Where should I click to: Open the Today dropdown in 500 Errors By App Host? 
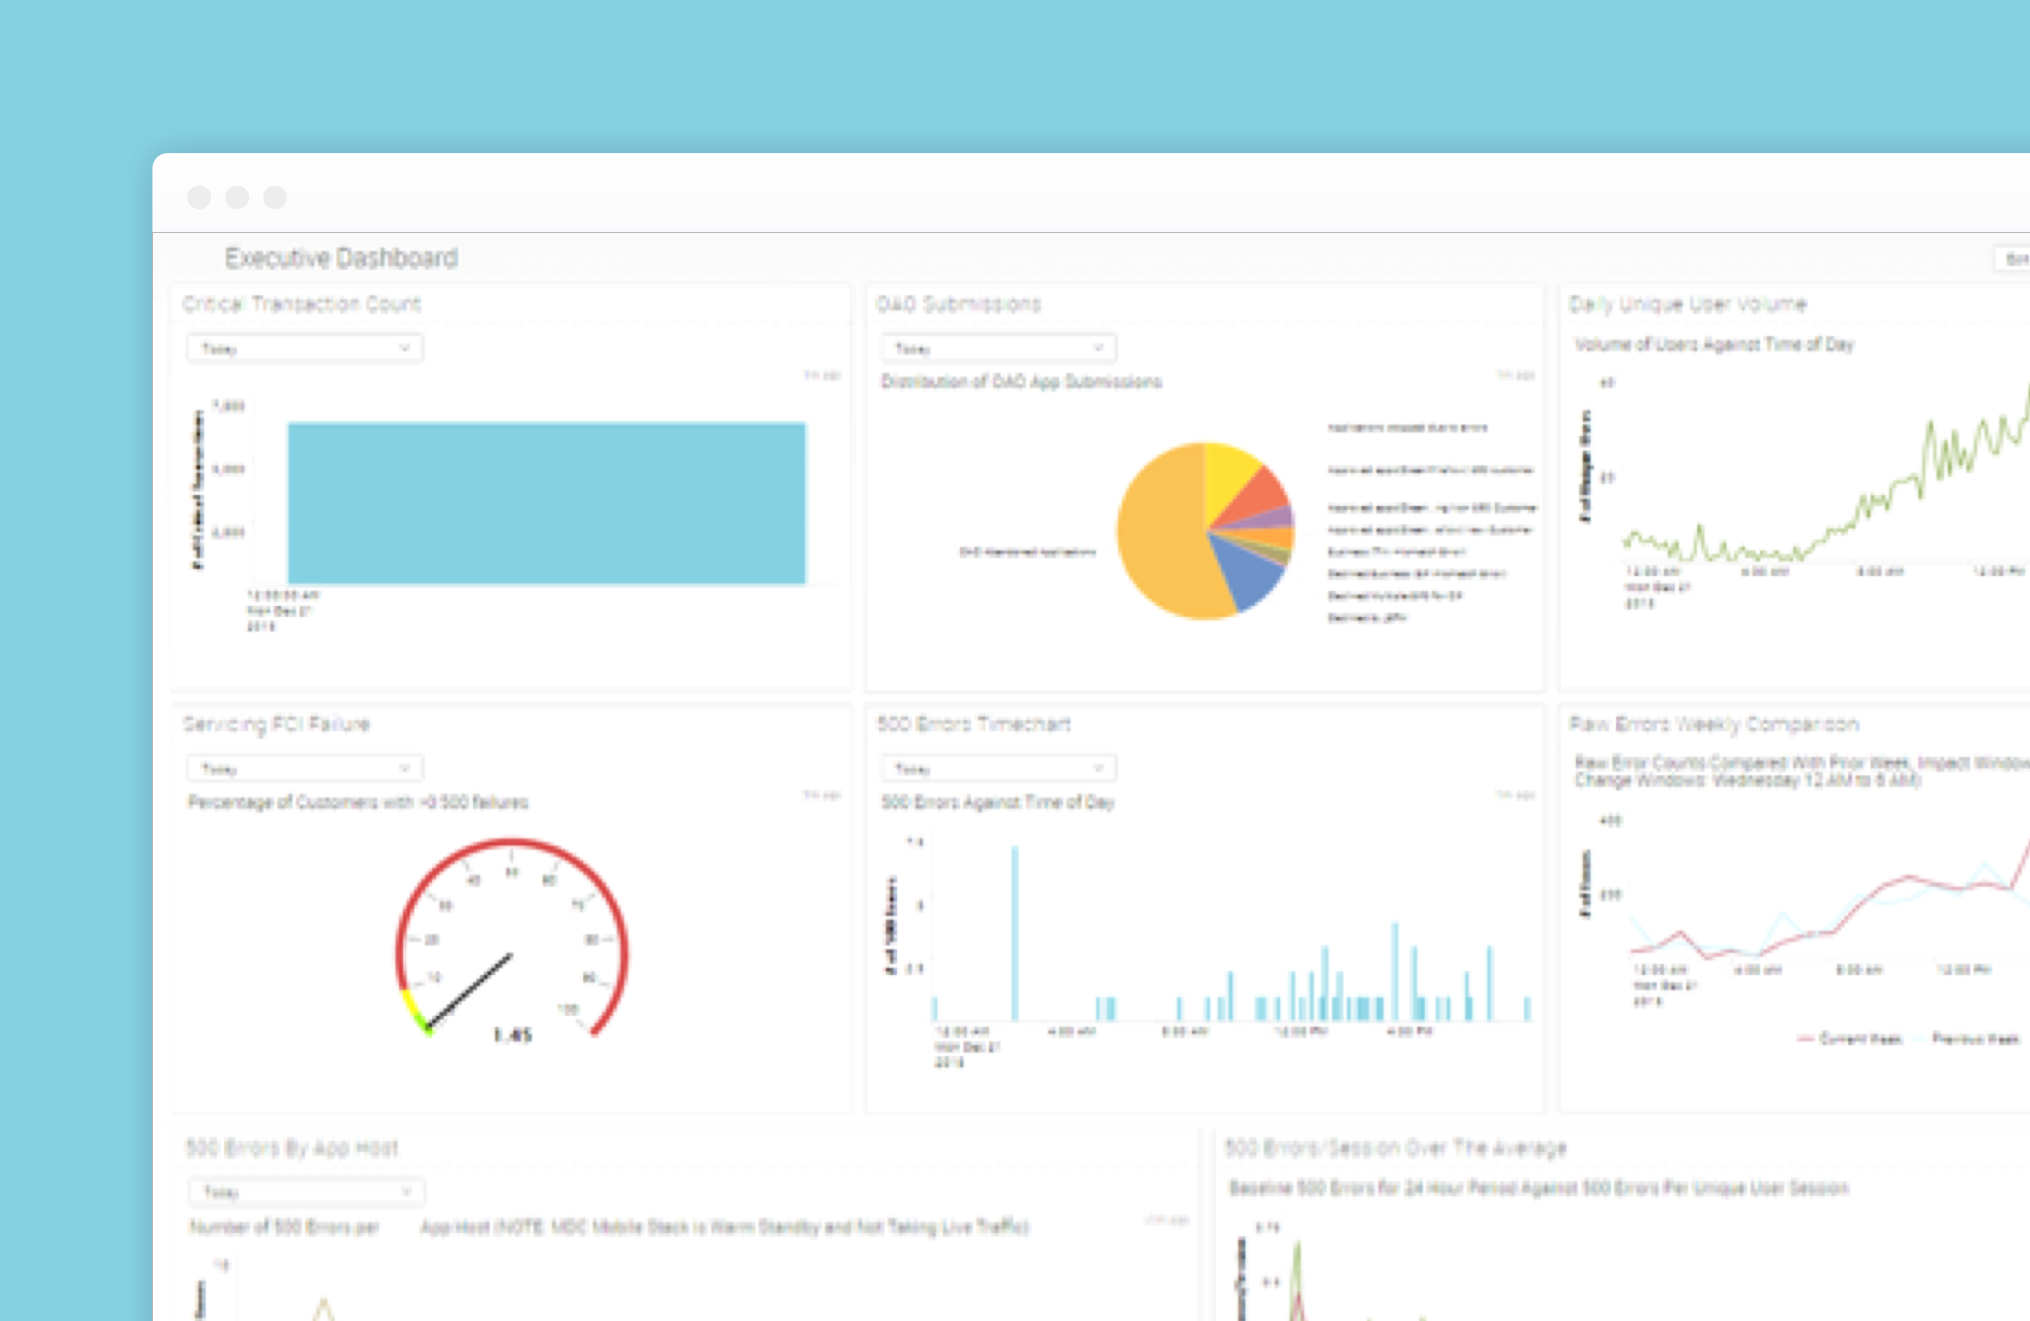306,1191
